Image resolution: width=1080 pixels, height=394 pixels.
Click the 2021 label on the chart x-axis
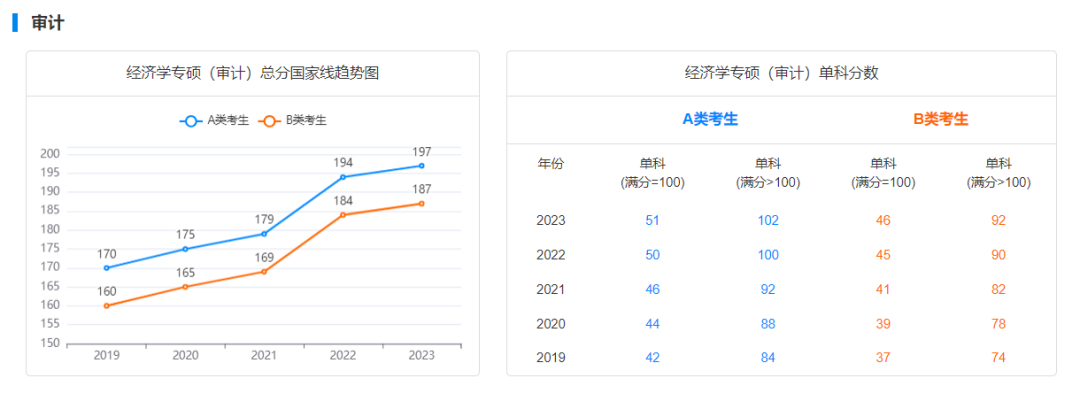[264, 355]
